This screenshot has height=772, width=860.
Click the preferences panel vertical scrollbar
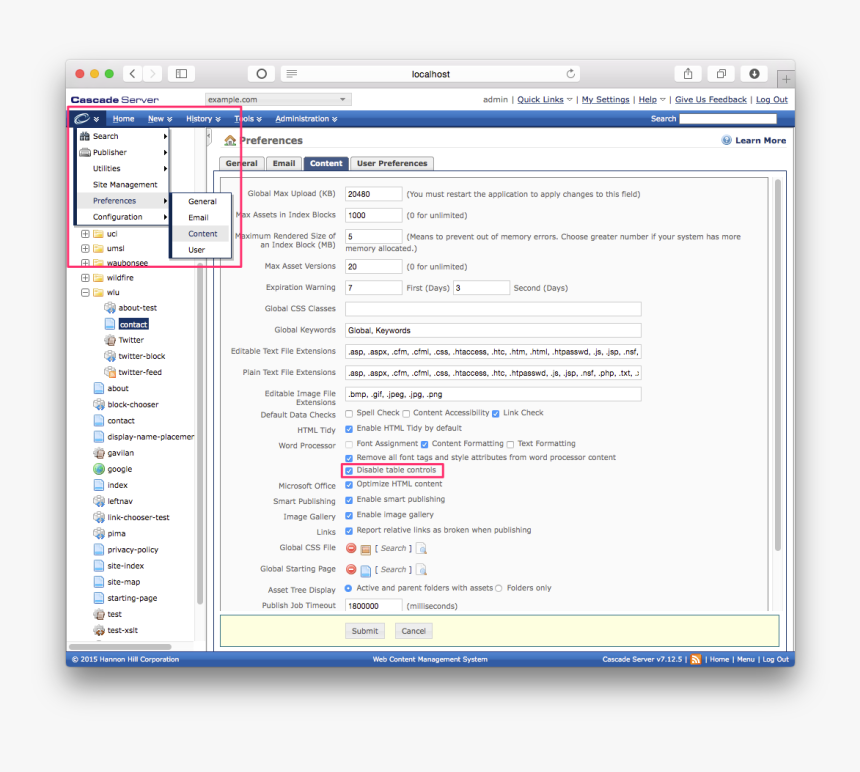(x=777, y=365)
